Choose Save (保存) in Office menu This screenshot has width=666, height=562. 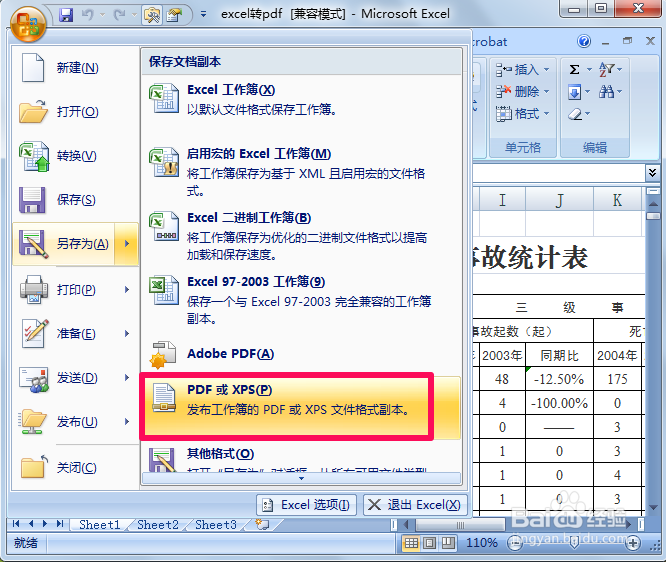tap(75, 200)
